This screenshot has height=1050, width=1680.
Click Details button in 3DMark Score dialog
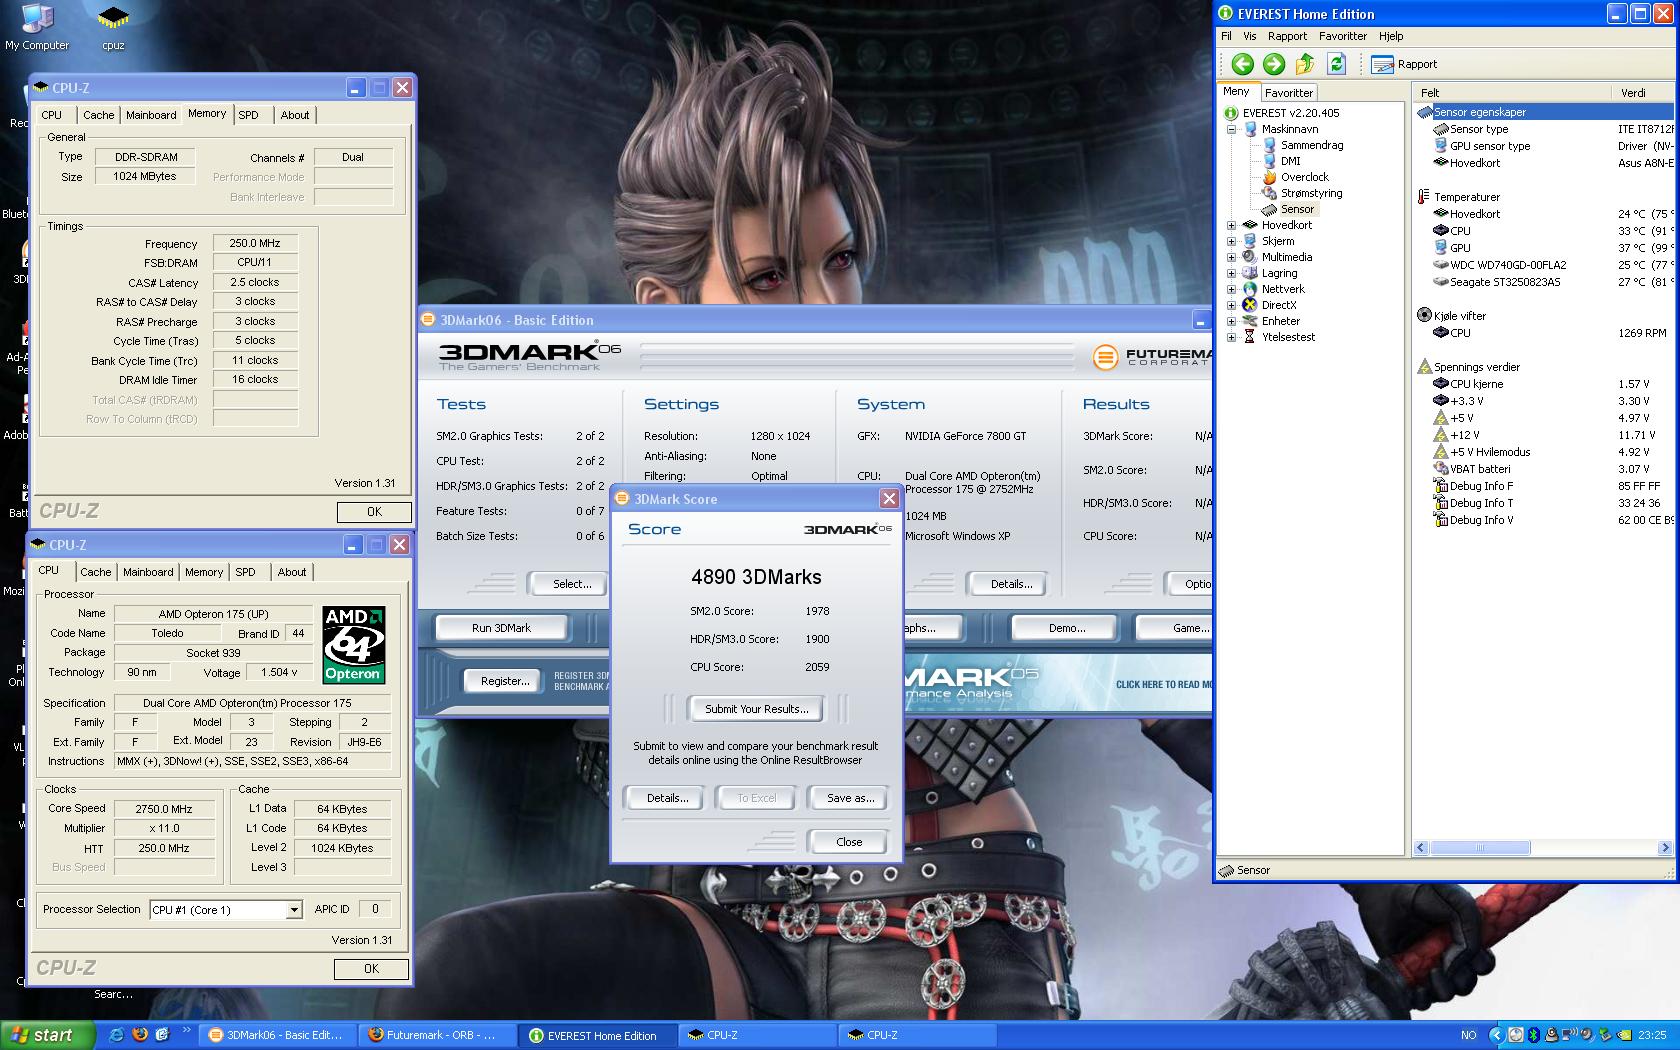coord(667,798)
